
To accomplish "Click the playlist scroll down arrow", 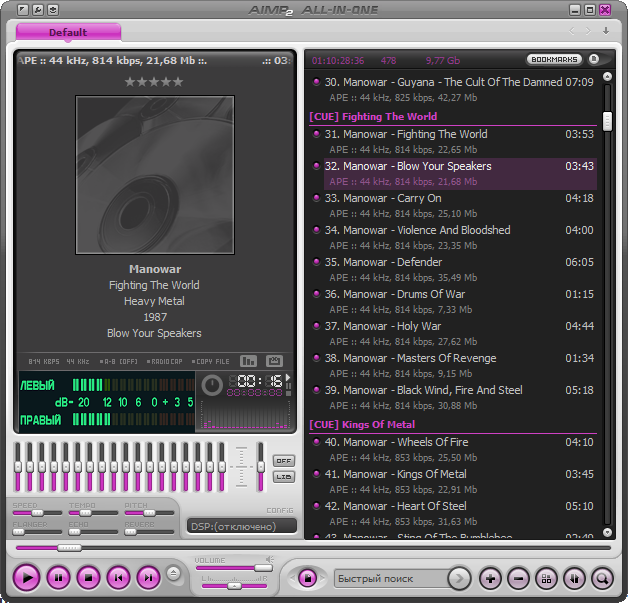I will (x=607, y=532).
